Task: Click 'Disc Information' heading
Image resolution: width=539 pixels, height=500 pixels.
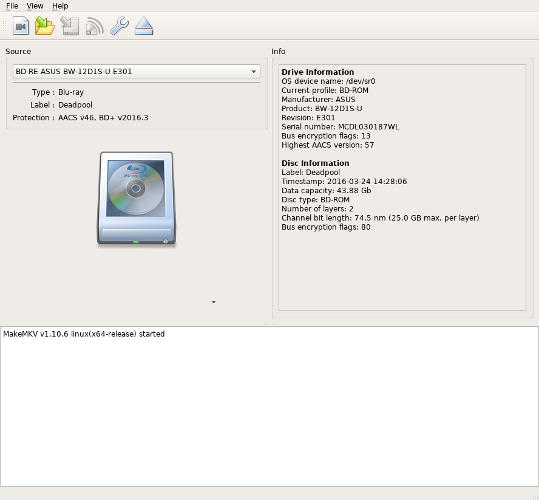Action: [x=315, y=163]
